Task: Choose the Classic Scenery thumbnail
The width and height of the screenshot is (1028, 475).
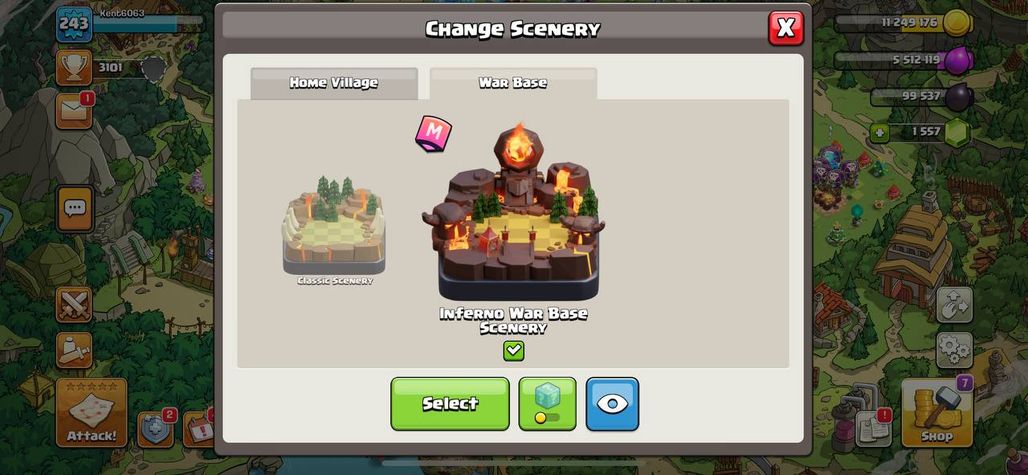Action: [x=334, y=231]
